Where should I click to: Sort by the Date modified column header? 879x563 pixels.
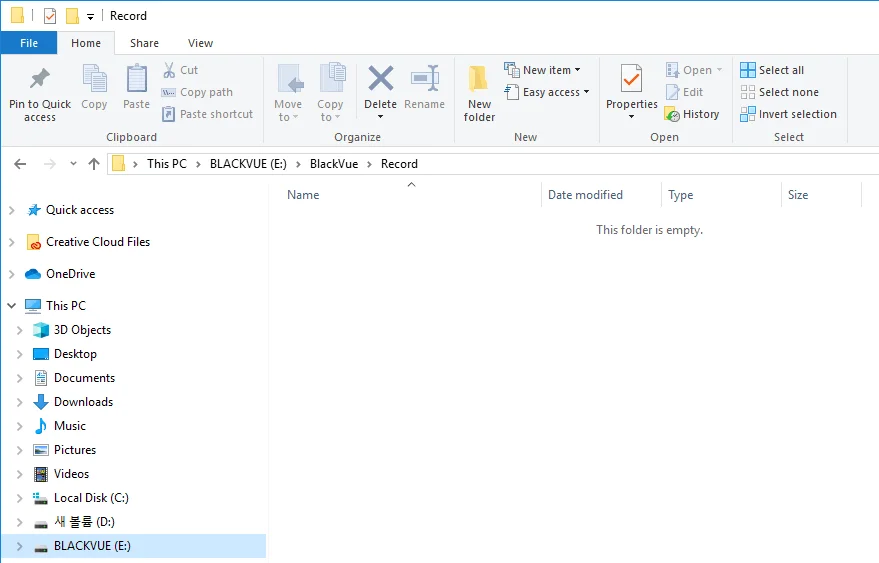point(585,195)
